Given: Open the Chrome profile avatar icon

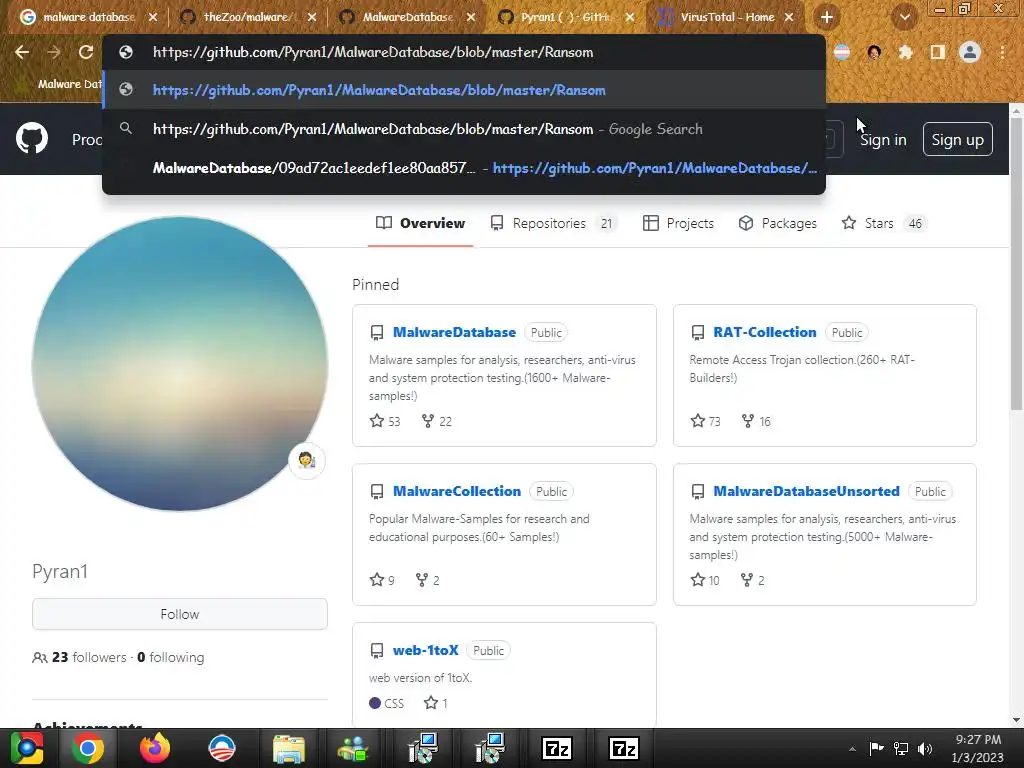Looking at the screenshot, I should point(970,52).
